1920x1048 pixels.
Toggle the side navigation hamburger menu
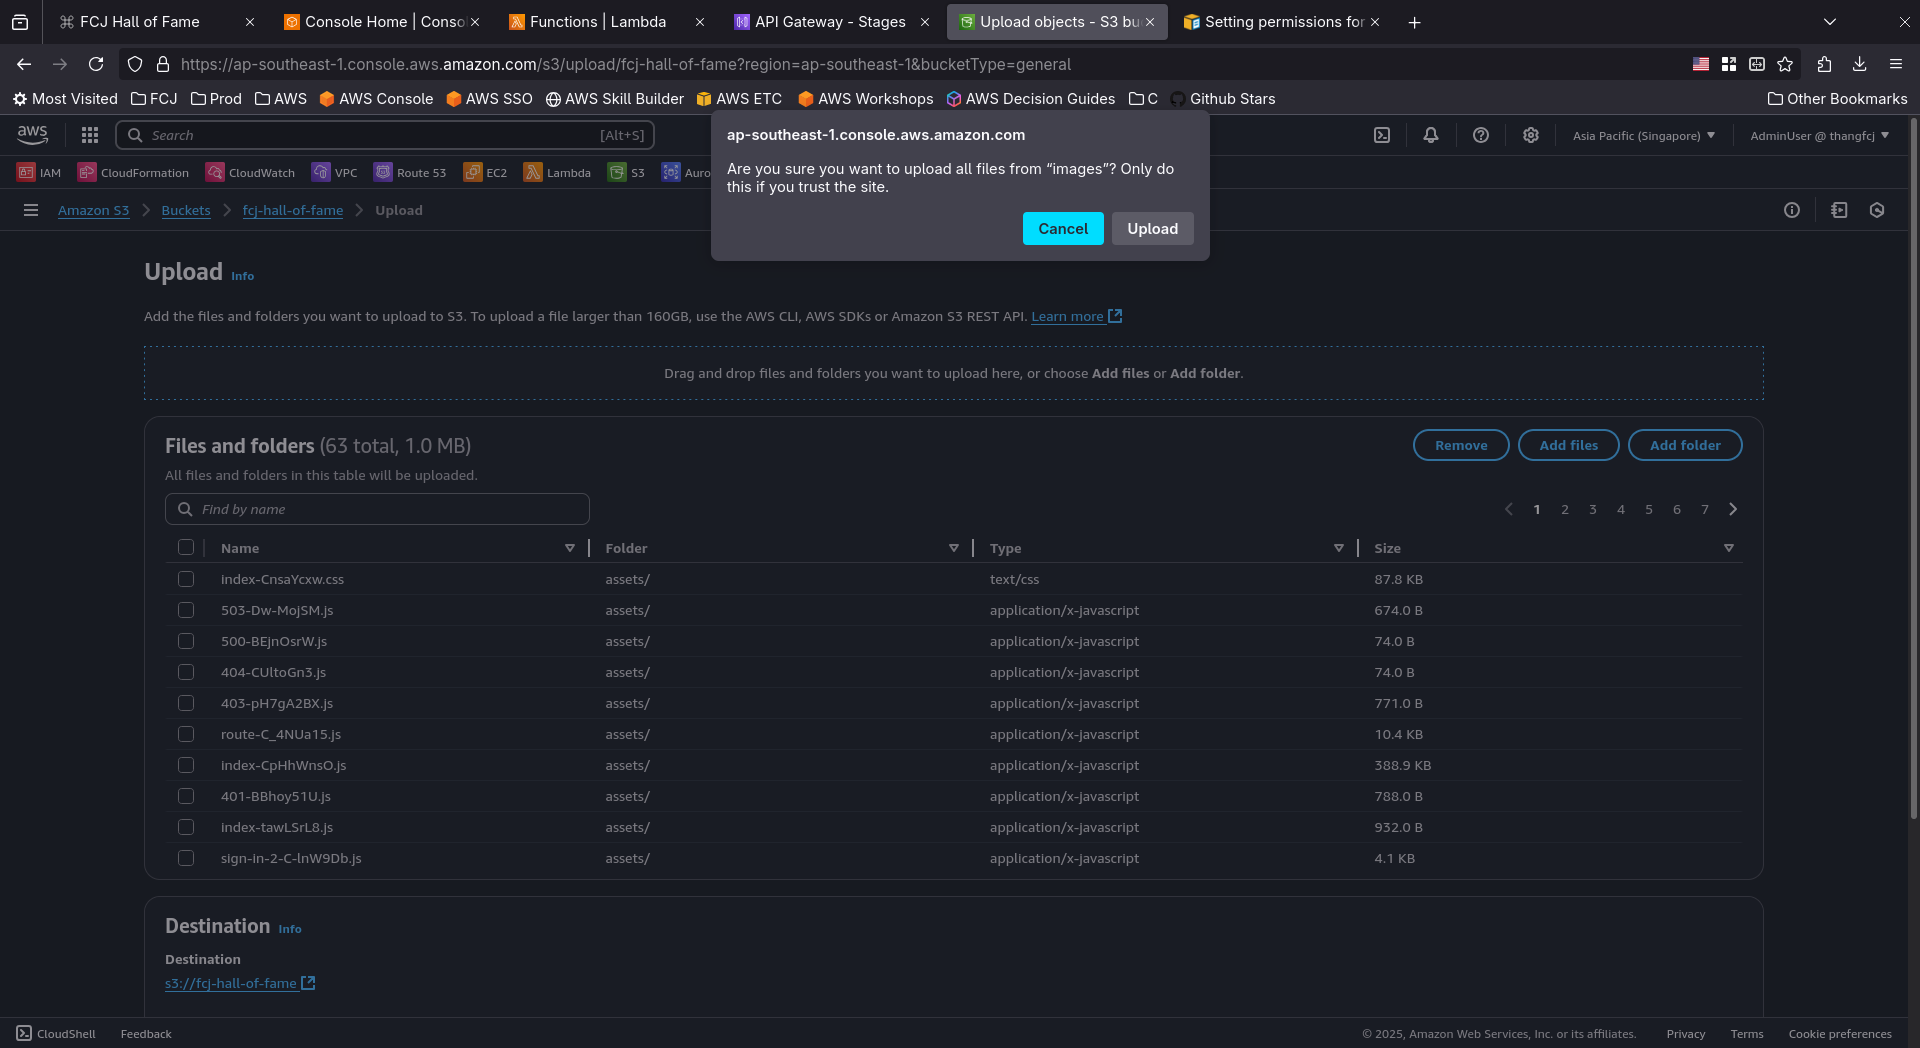click(x=31, y=210)
